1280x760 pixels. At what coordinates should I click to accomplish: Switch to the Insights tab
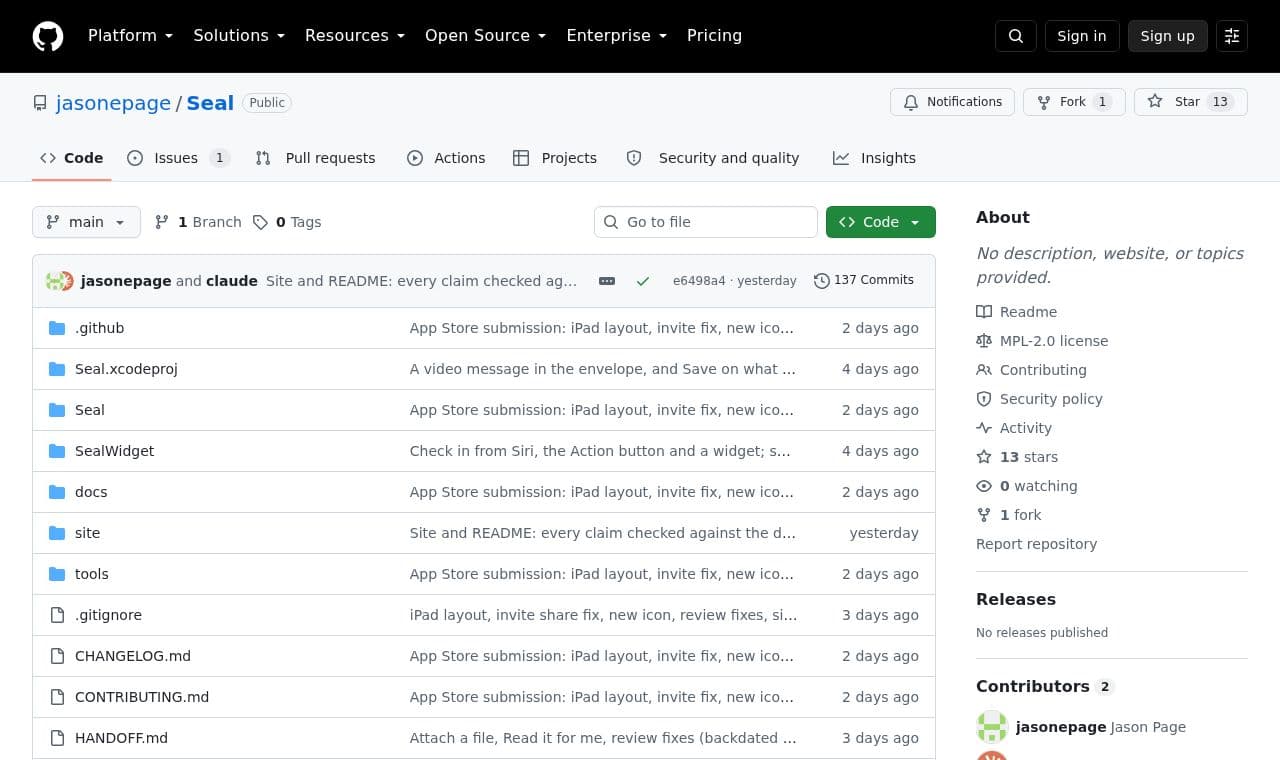[x=874, y=158]
